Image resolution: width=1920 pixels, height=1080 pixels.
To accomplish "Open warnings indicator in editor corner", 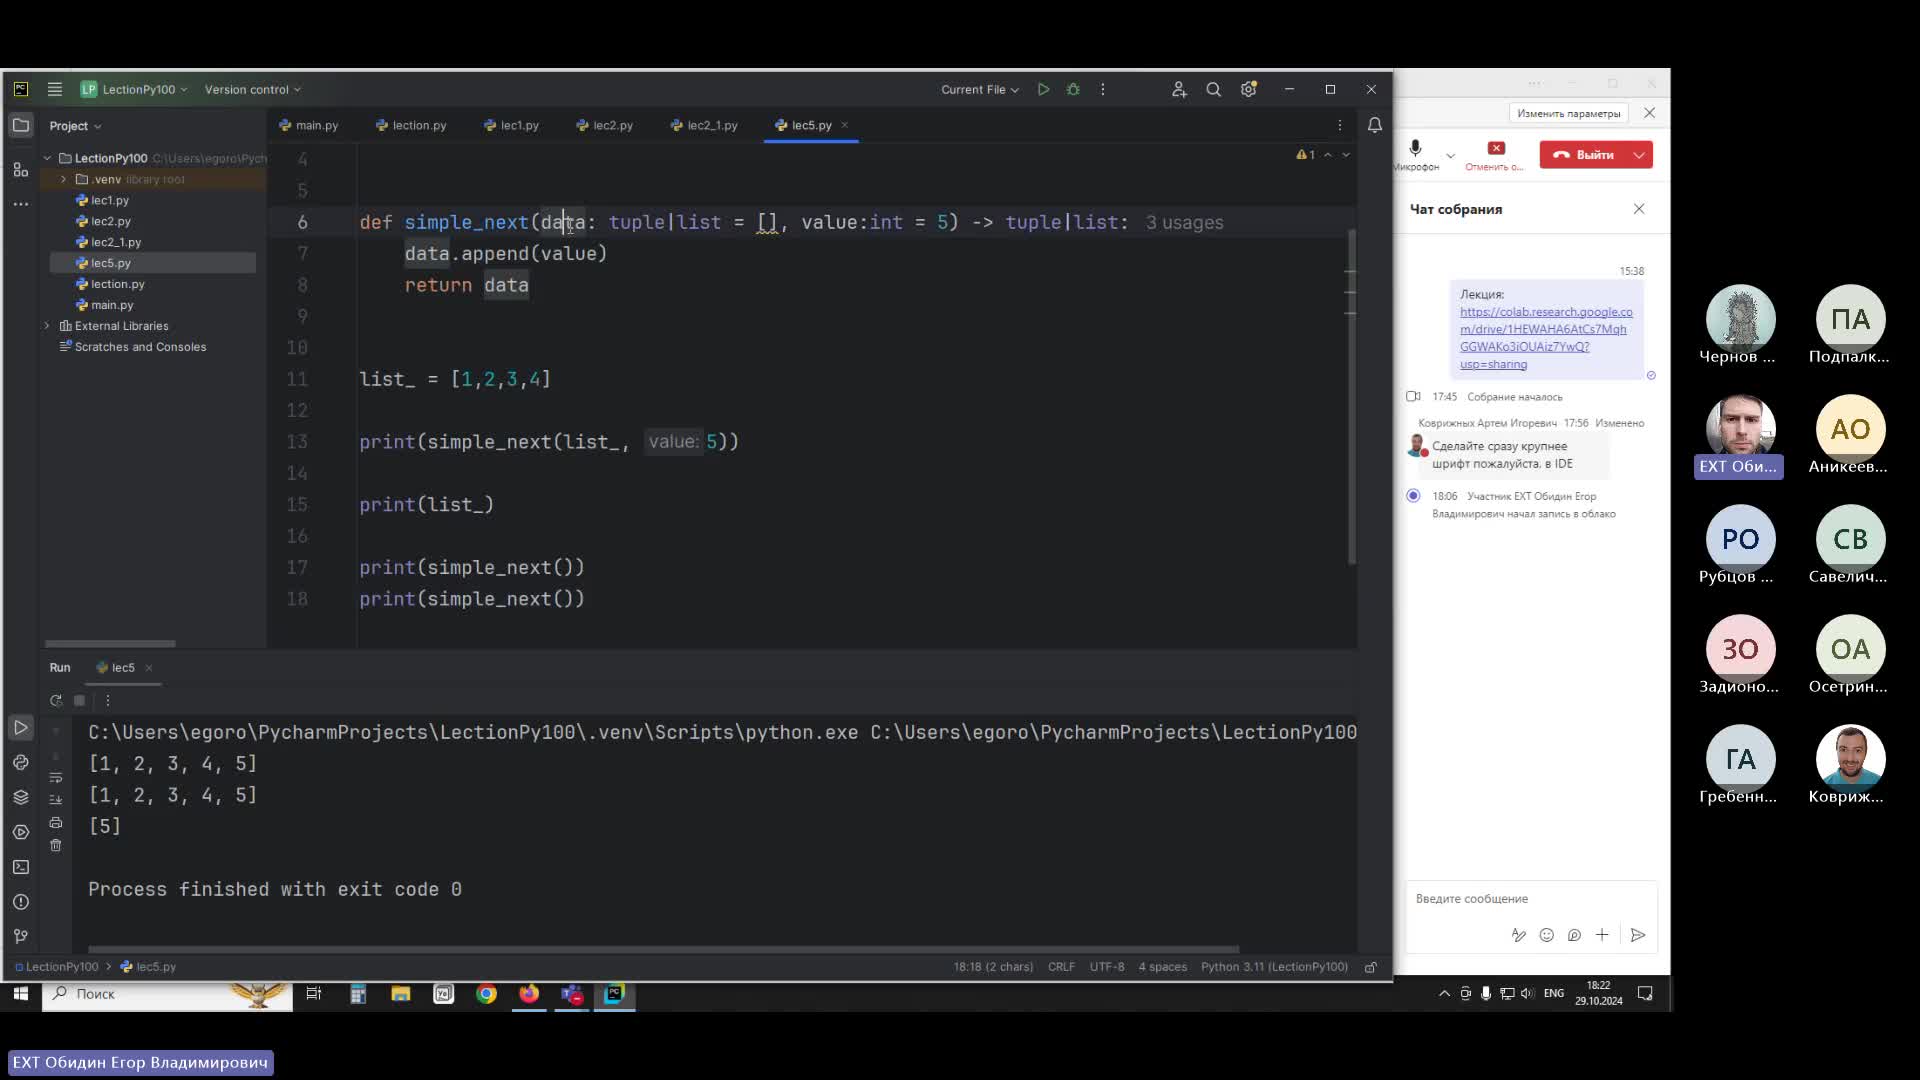I will [1306, 155].
